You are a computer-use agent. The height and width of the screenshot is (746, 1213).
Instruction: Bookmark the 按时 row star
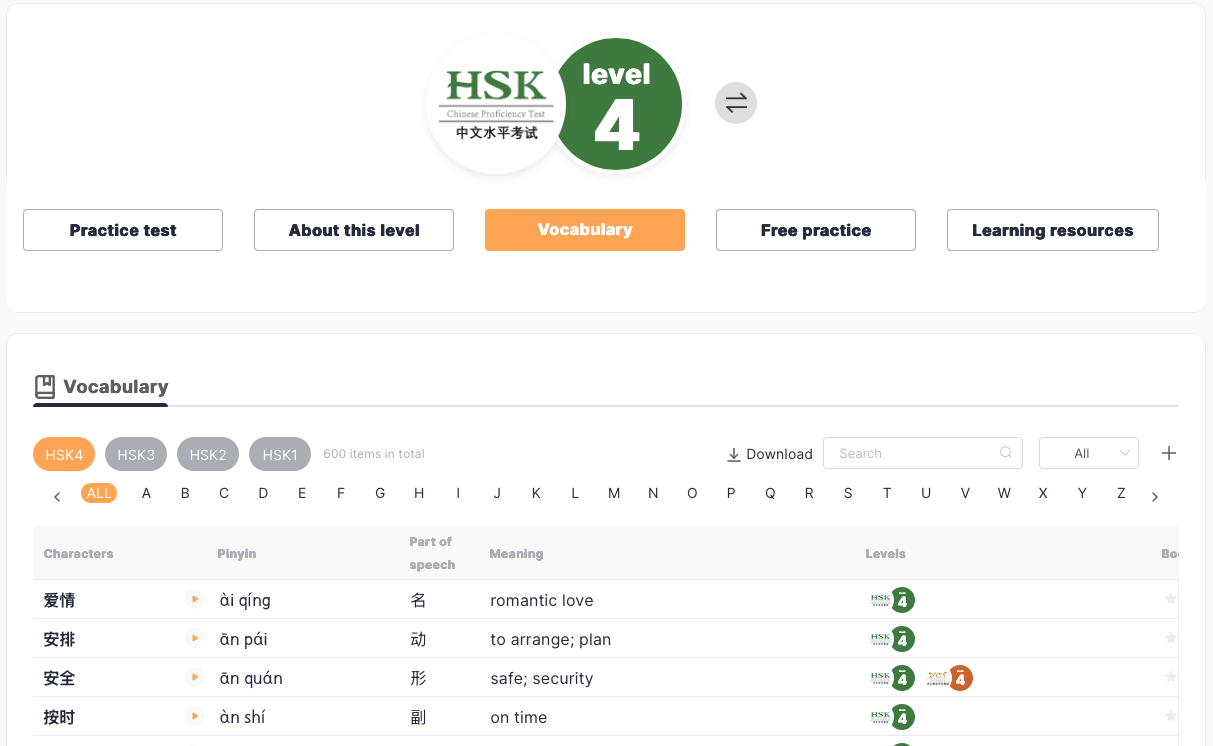1170,716
